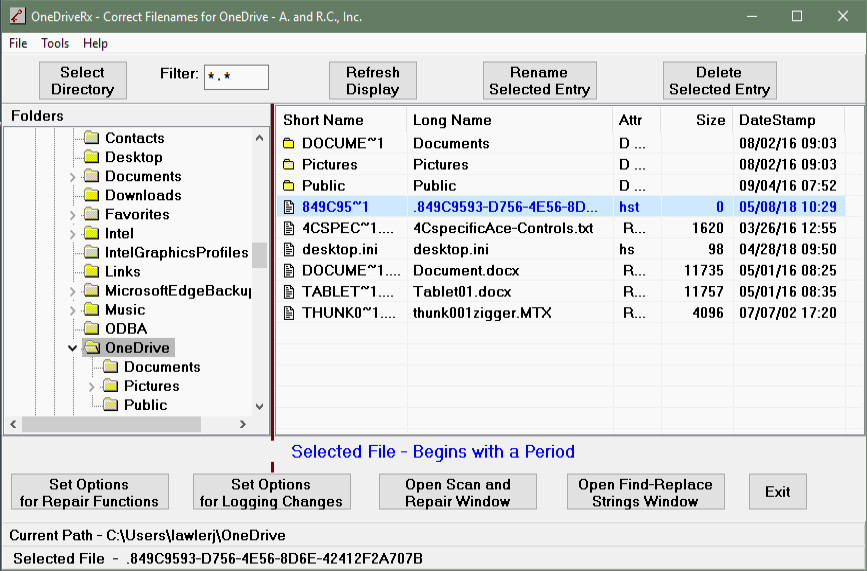The image size is (867, 571).
Task: Open the Tools menu
Action: click(55, 43)
